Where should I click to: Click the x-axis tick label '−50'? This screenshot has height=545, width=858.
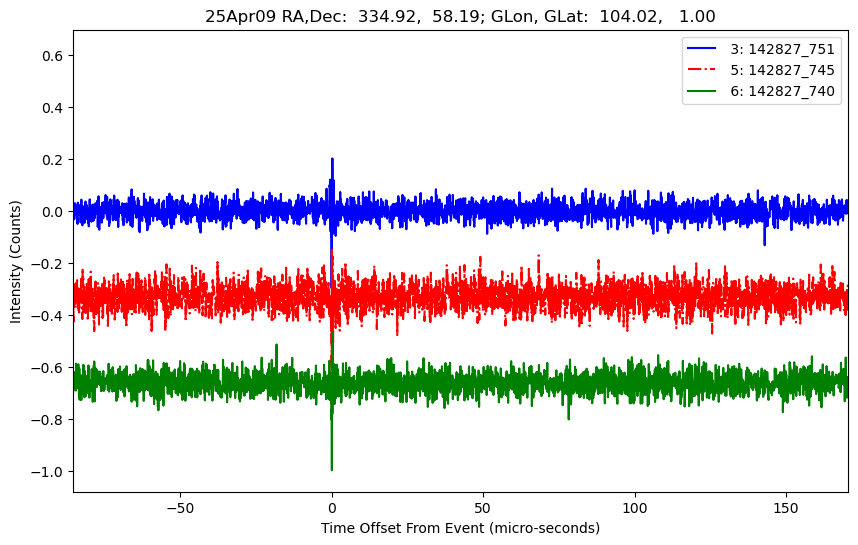click(x=180, y=508)
